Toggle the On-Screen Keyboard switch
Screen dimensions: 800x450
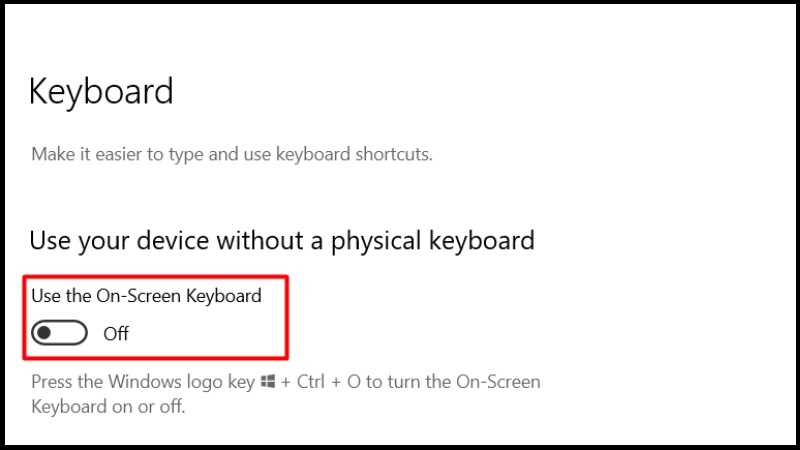59,333
